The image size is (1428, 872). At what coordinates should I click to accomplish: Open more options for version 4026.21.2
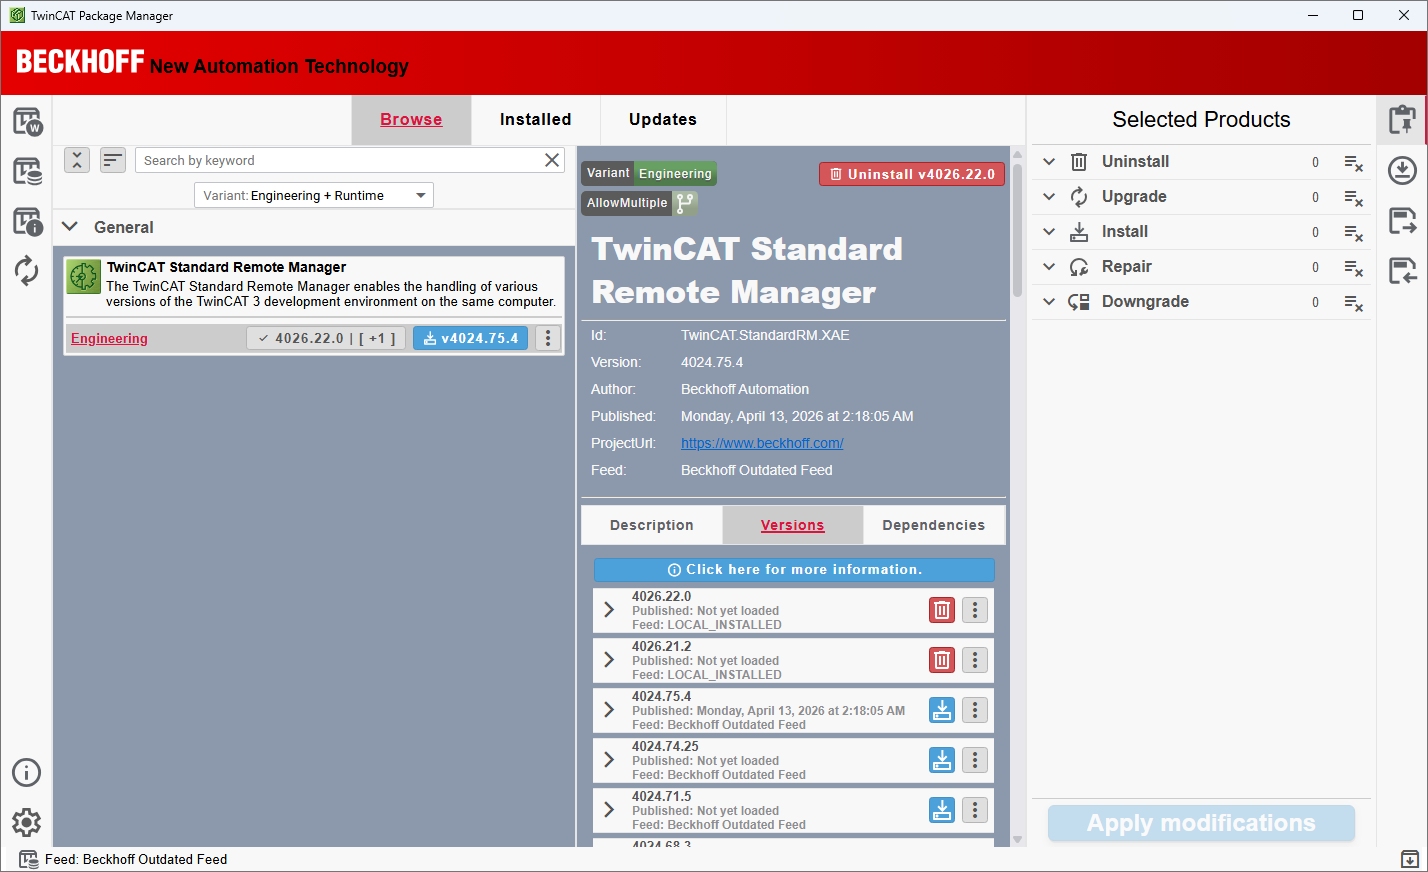click(x=975, y=660)
